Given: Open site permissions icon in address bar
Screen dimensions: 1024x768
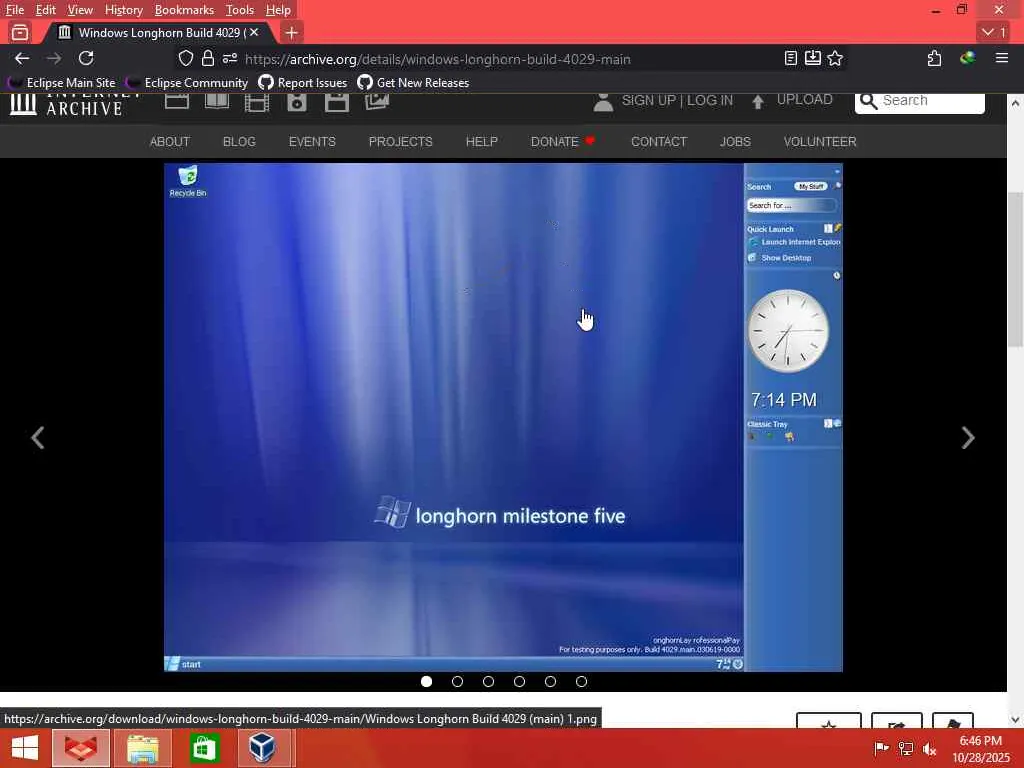Looking at the screenshot, I should (x=229, y=59).
